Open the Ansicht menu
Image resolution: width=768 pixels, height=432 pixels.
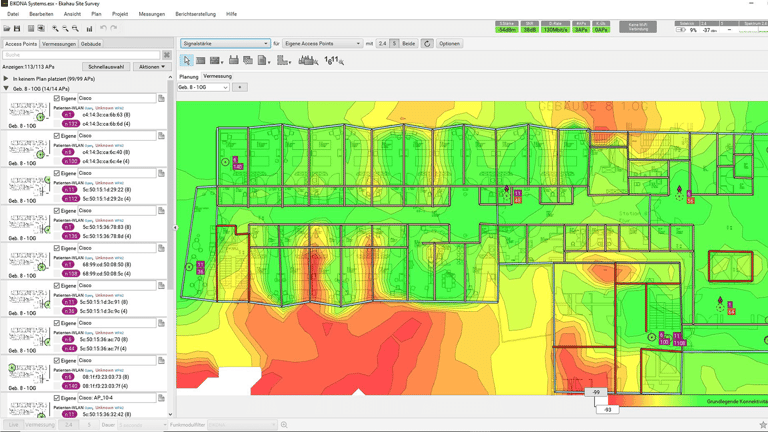click(x=72, y=14)
